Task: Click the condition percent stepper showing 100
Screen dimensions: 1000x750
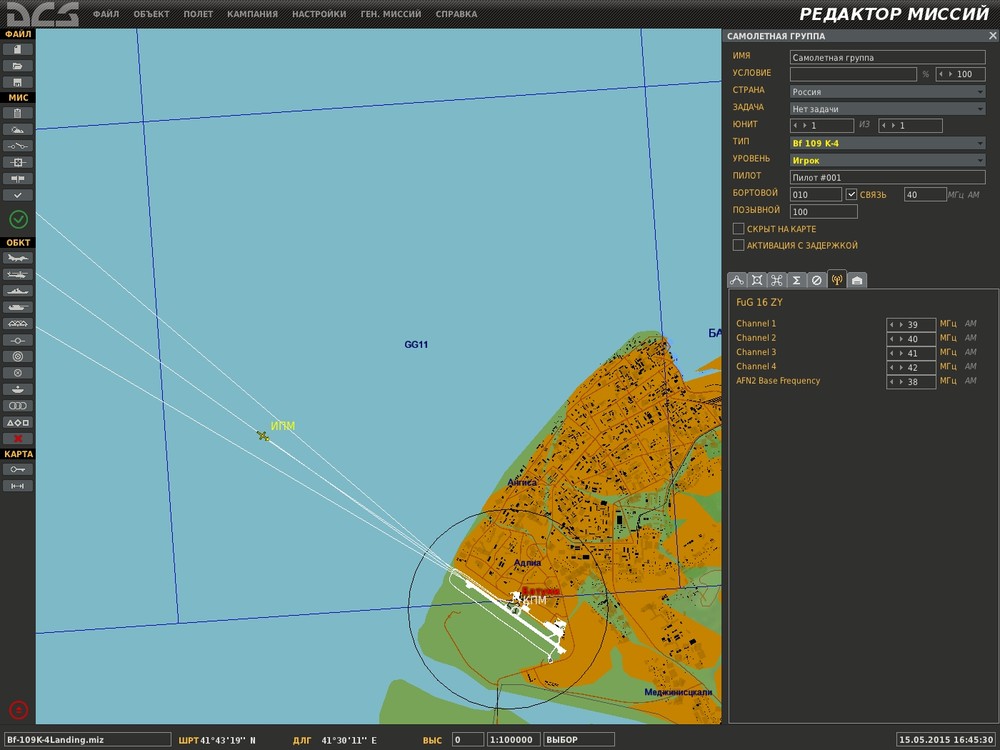Action: click(960, 74)
